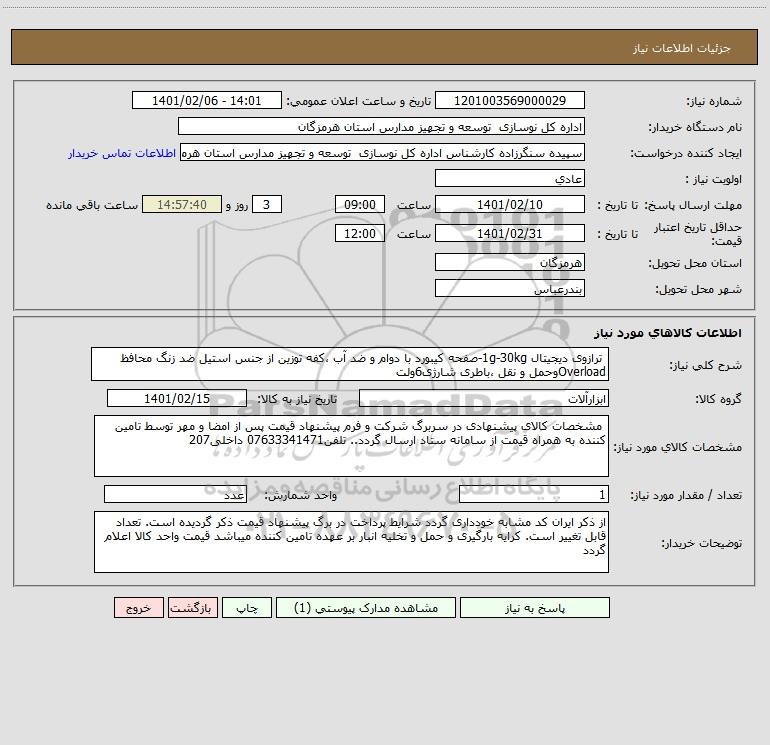
Task: Click the goods specifications text box
Action: (x=351, y=446)
